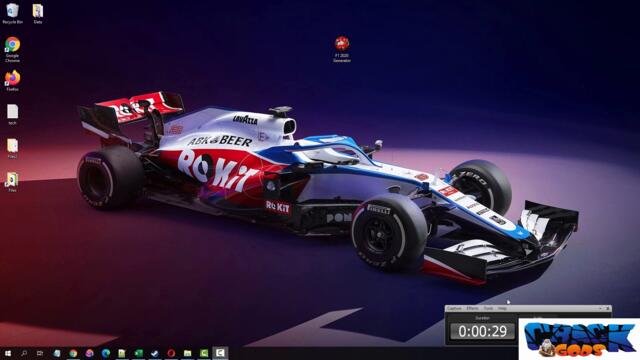Screen dimensions: 640x360
Task: Launch the Firefox desktop shortcut
Action: click(x=12, y=80)
